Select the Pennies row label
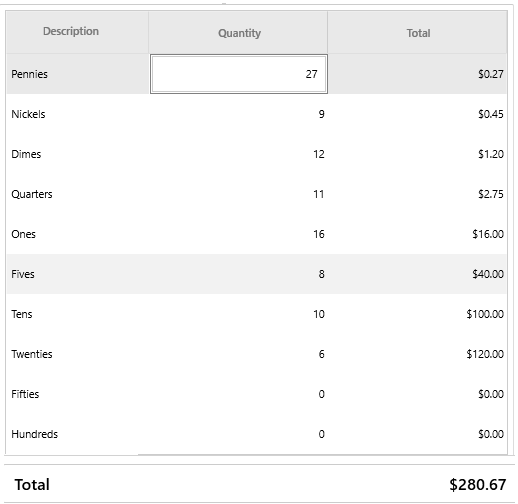518x504 pixels. [x=29, y=74]
